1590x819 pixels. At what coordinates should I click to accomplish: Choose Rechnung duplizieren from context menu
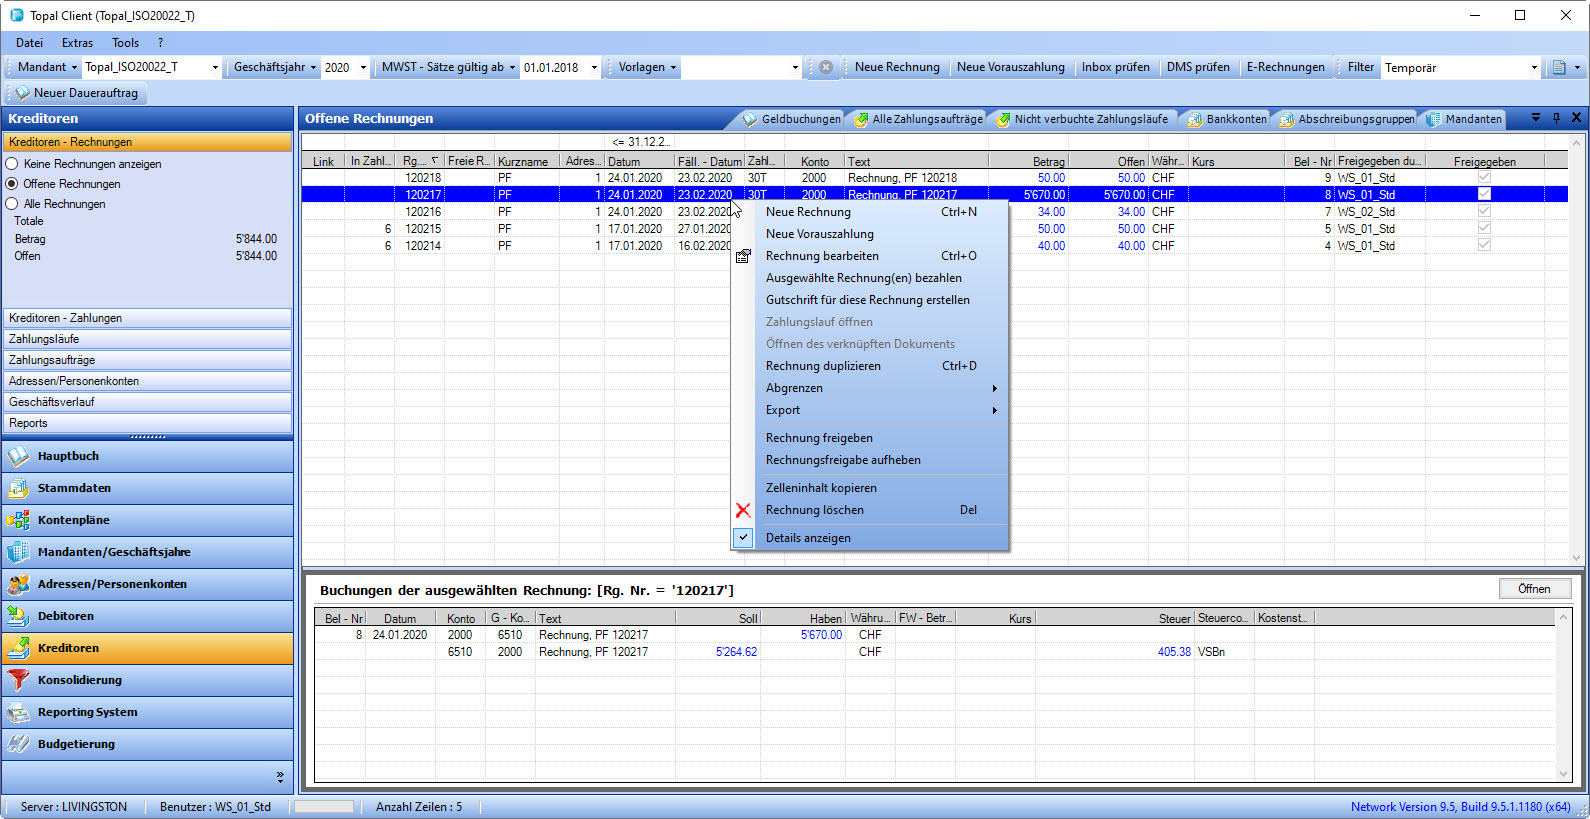pyautogui.click(x=823, y=366)
